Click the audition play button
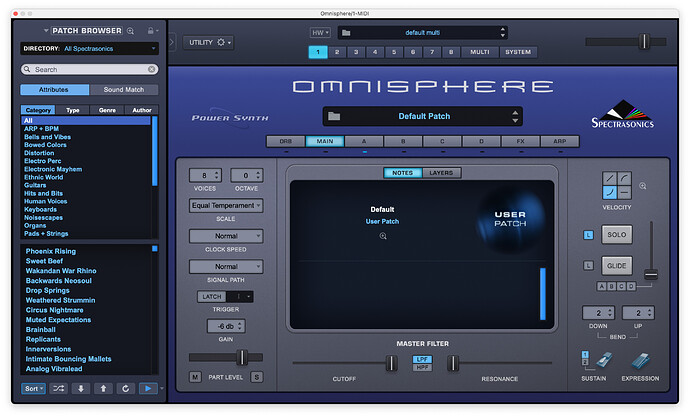This screenshot has height=416, width=690. (x=148, y=388)
